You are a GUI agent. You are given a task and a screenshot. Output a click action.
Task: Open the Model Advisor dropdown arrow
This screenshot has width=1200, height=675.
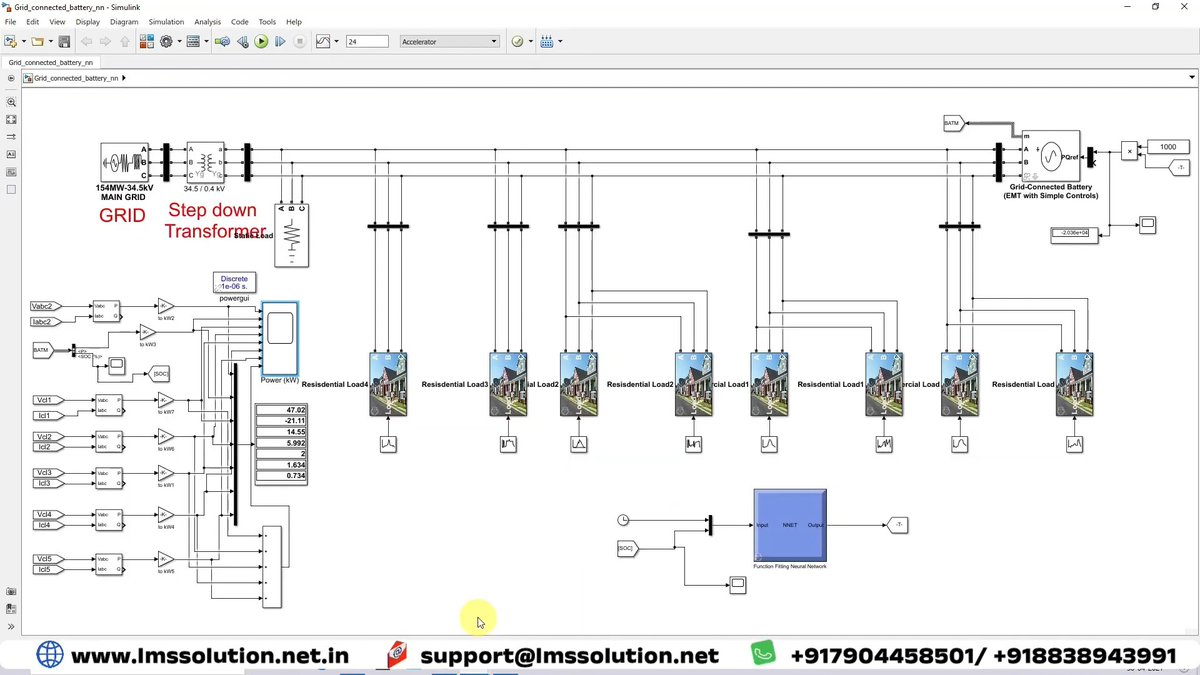point(530,41)
